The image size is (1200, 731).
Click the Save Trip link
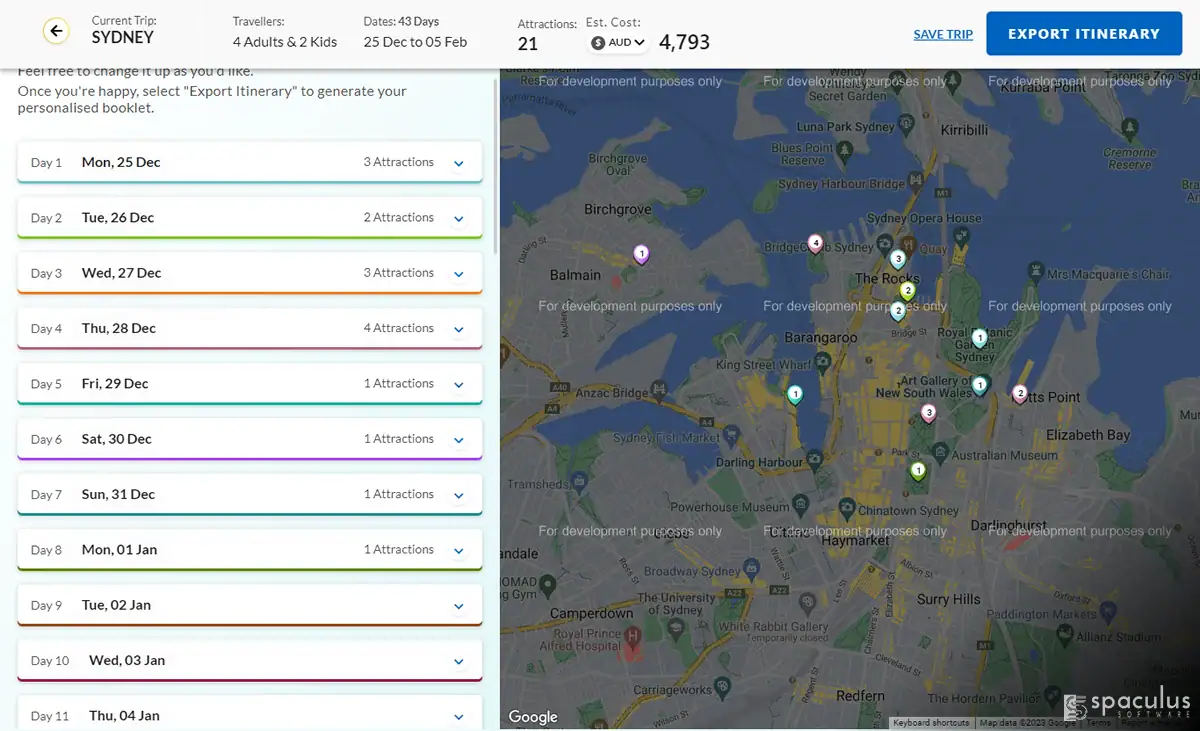(943, 34)
